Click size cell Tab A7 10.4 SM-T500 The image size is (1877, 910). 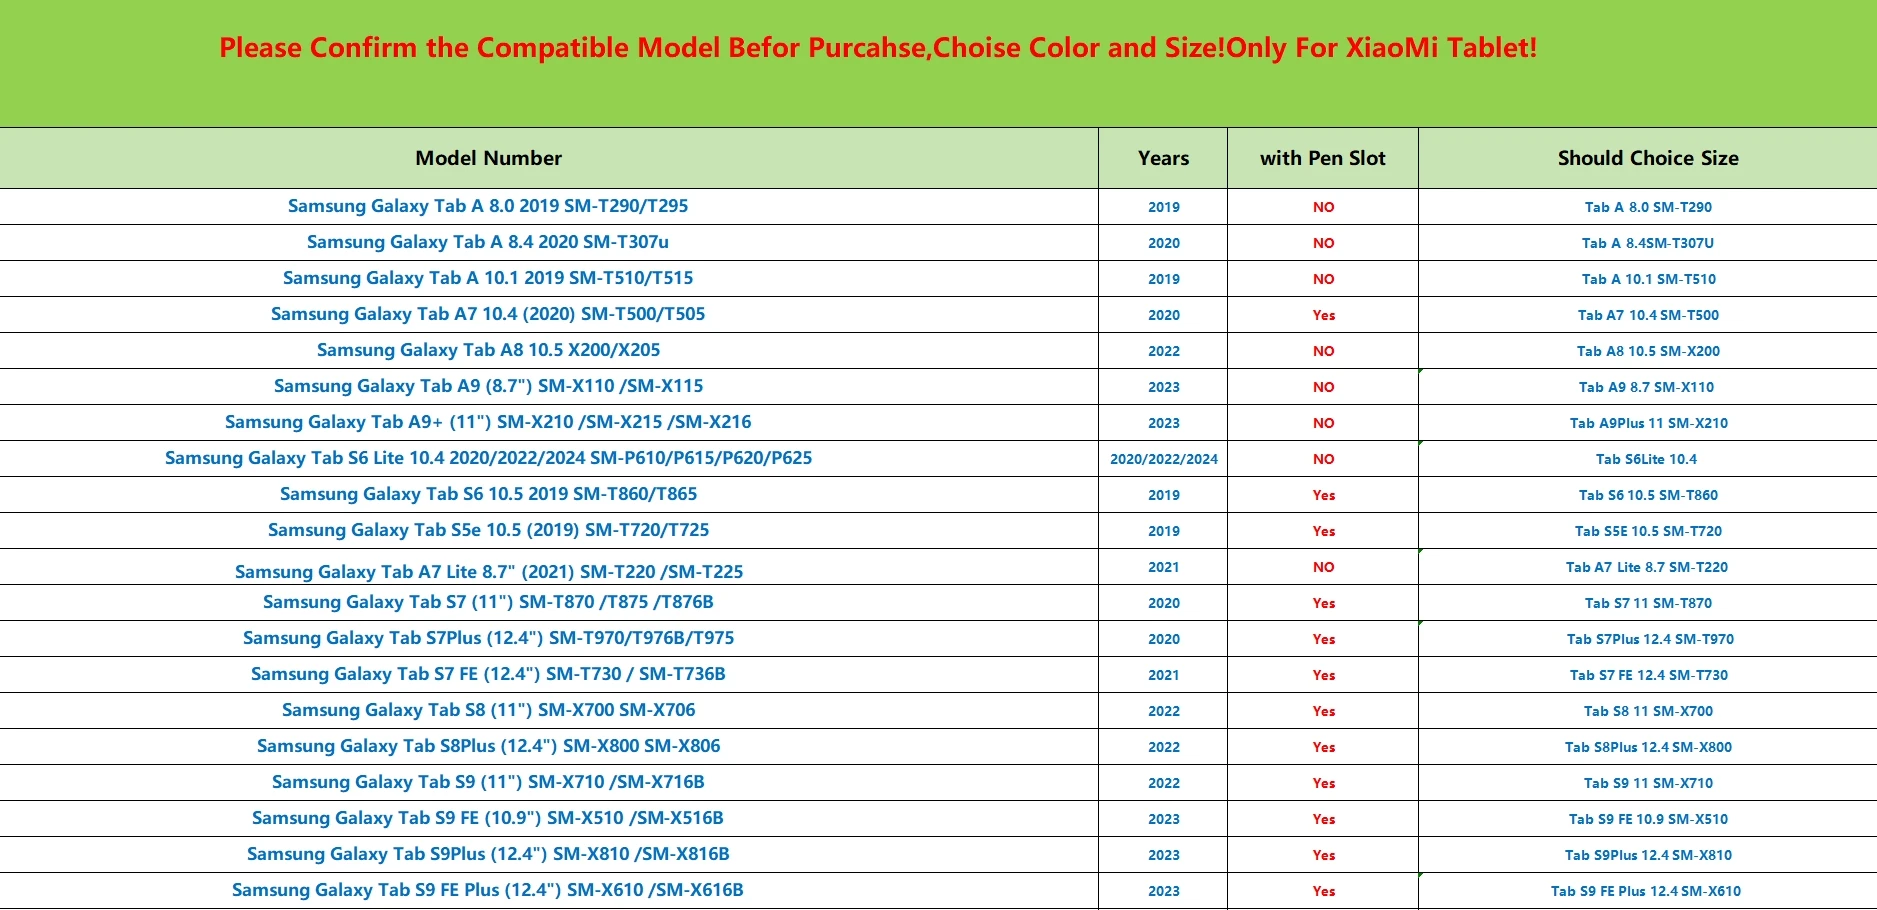(1648, 315)
